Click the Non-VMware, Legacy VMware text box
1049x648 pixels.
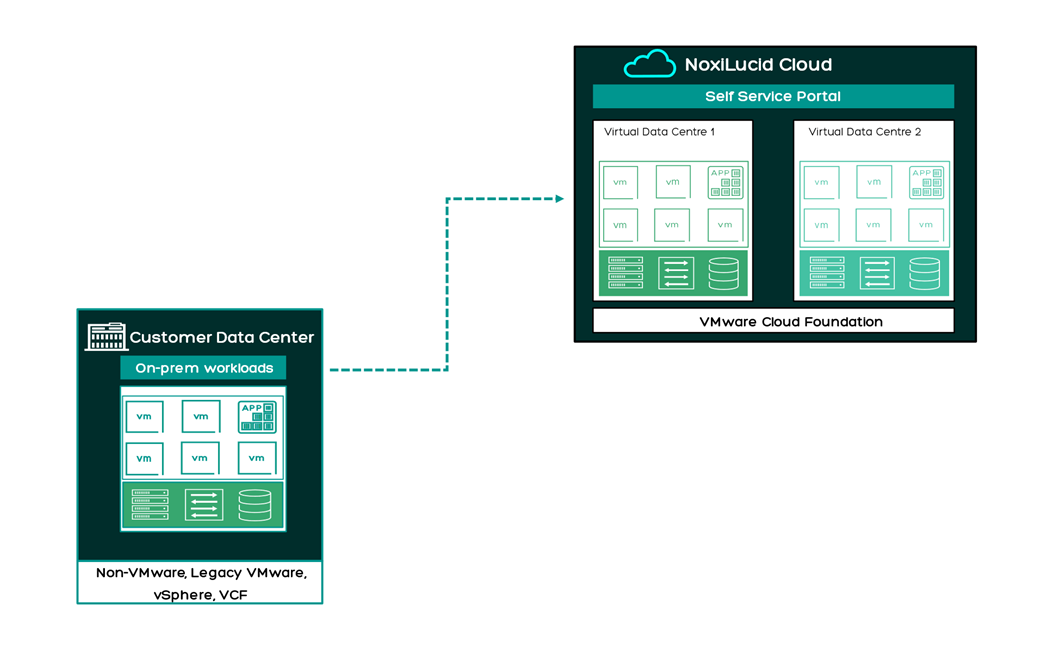pyautogui.click(x=200, y=583)
